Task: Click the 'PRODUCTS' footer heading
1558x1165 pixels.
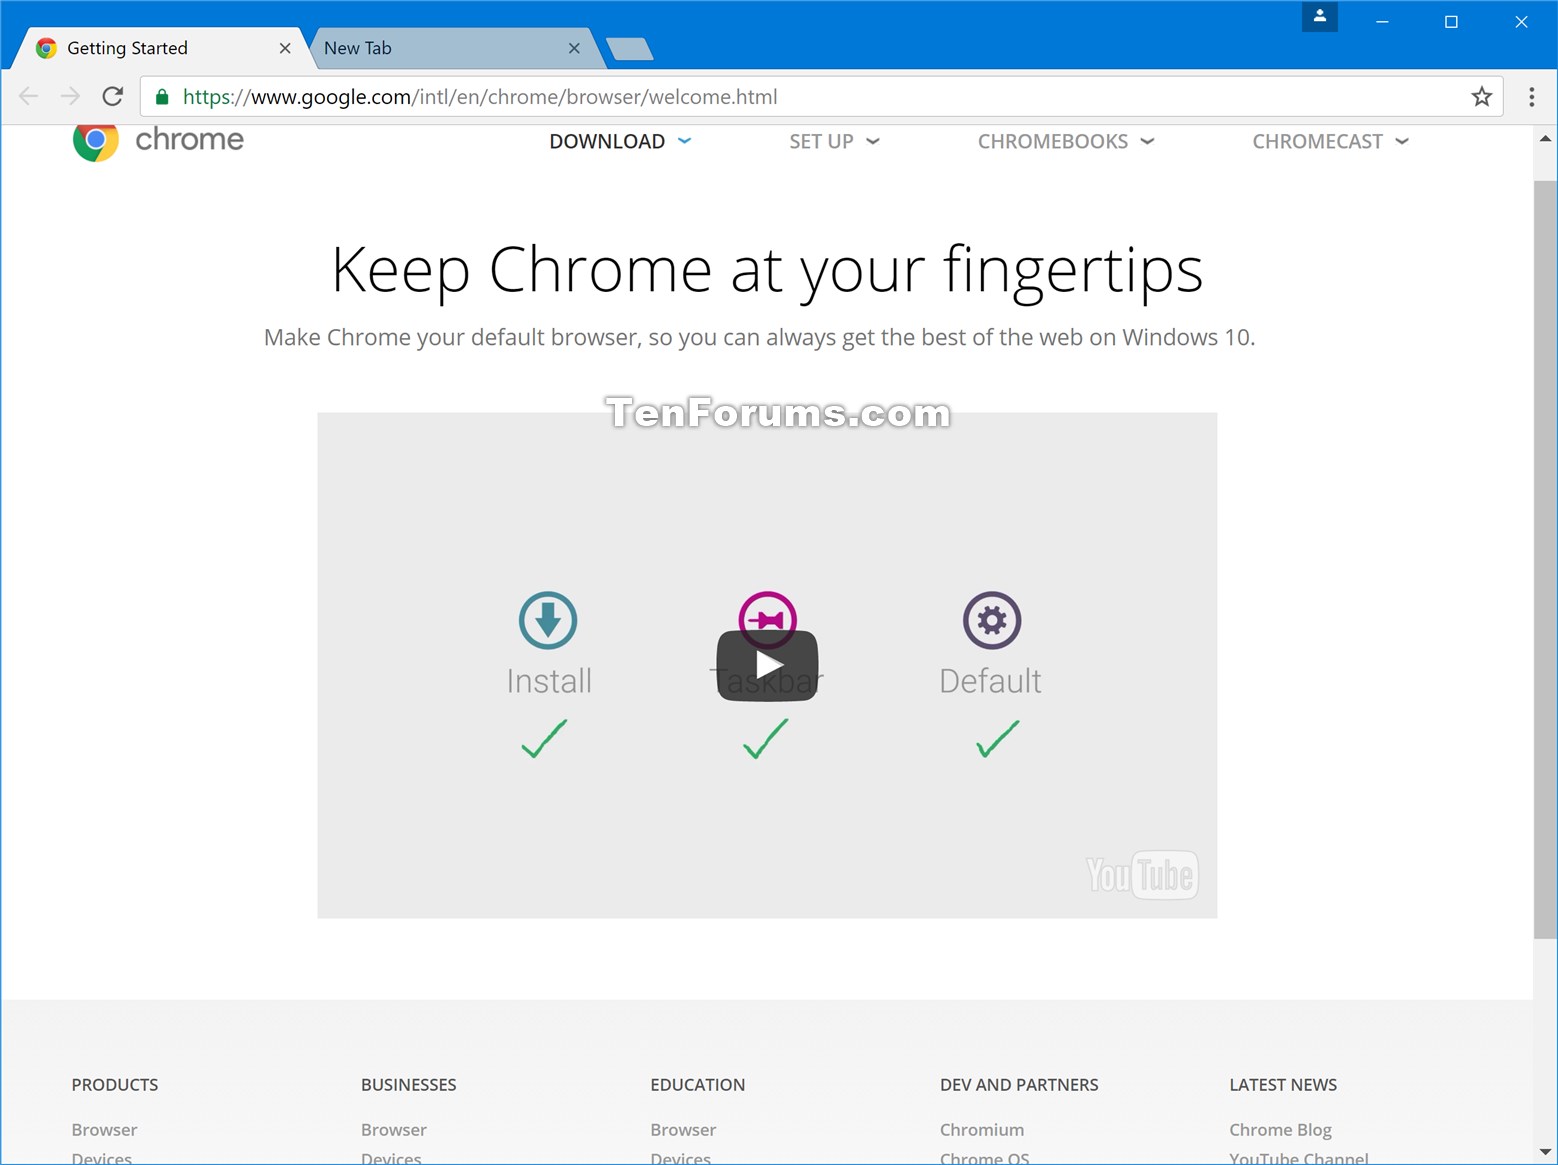Action: [115, 1085]
